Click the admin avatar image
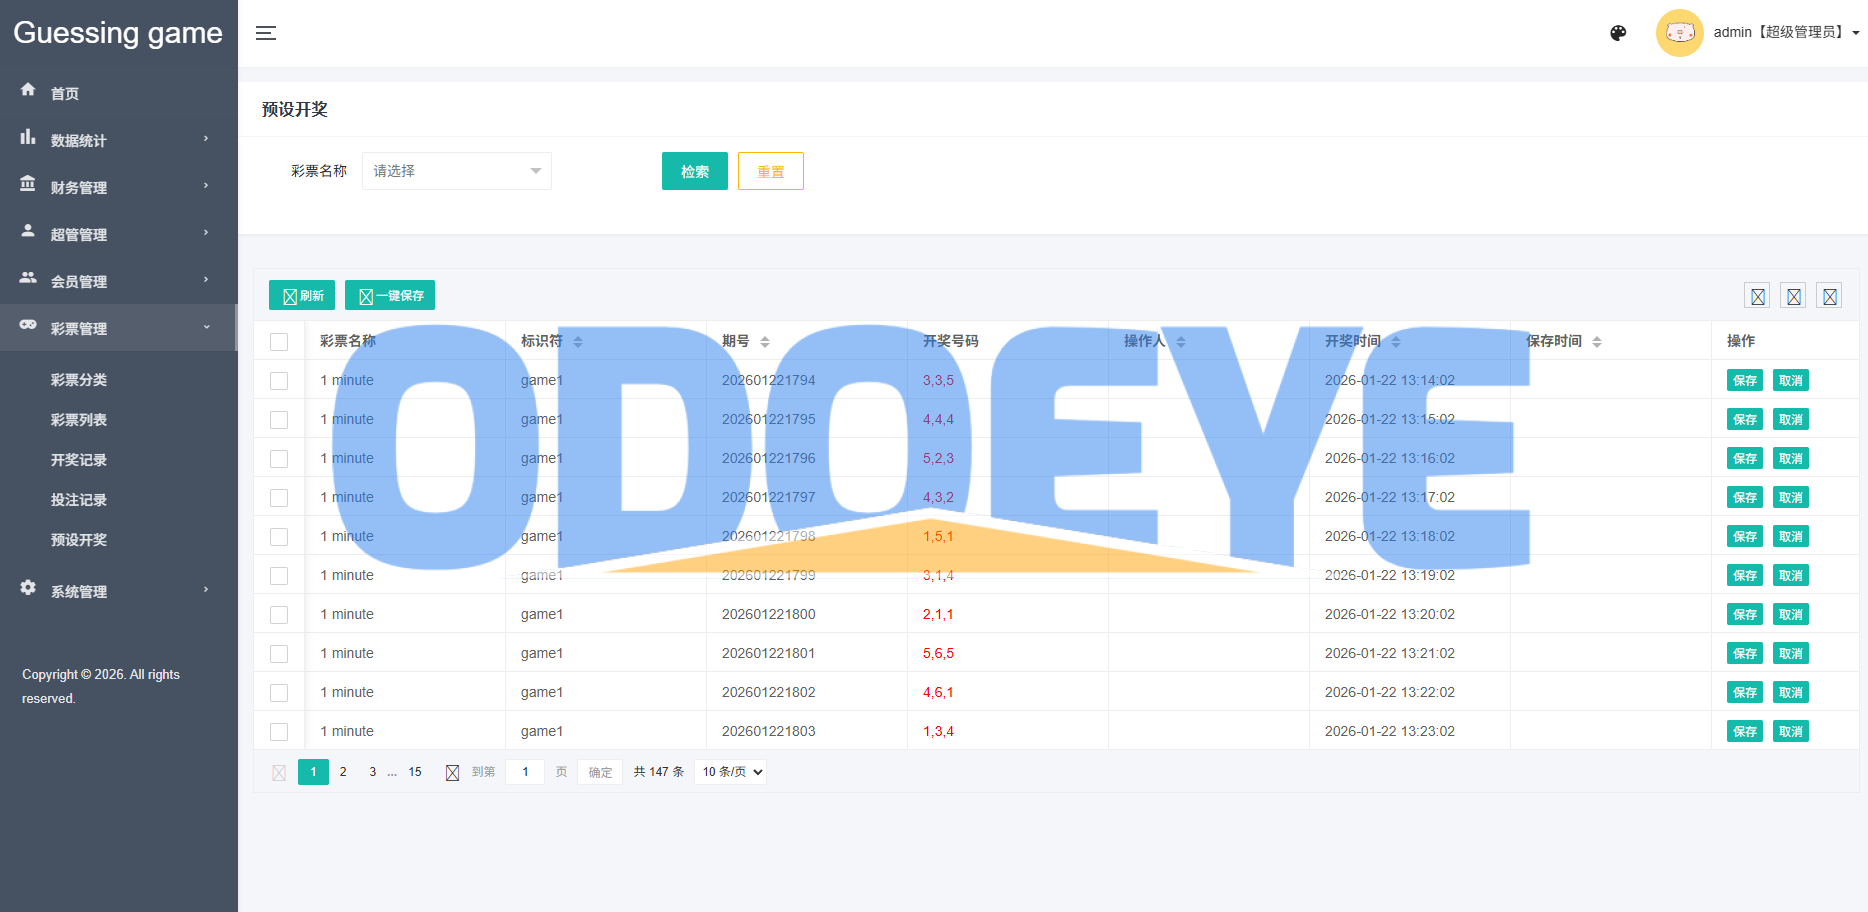Viewport: 1868px width, 912px height. coord(1679,33)
